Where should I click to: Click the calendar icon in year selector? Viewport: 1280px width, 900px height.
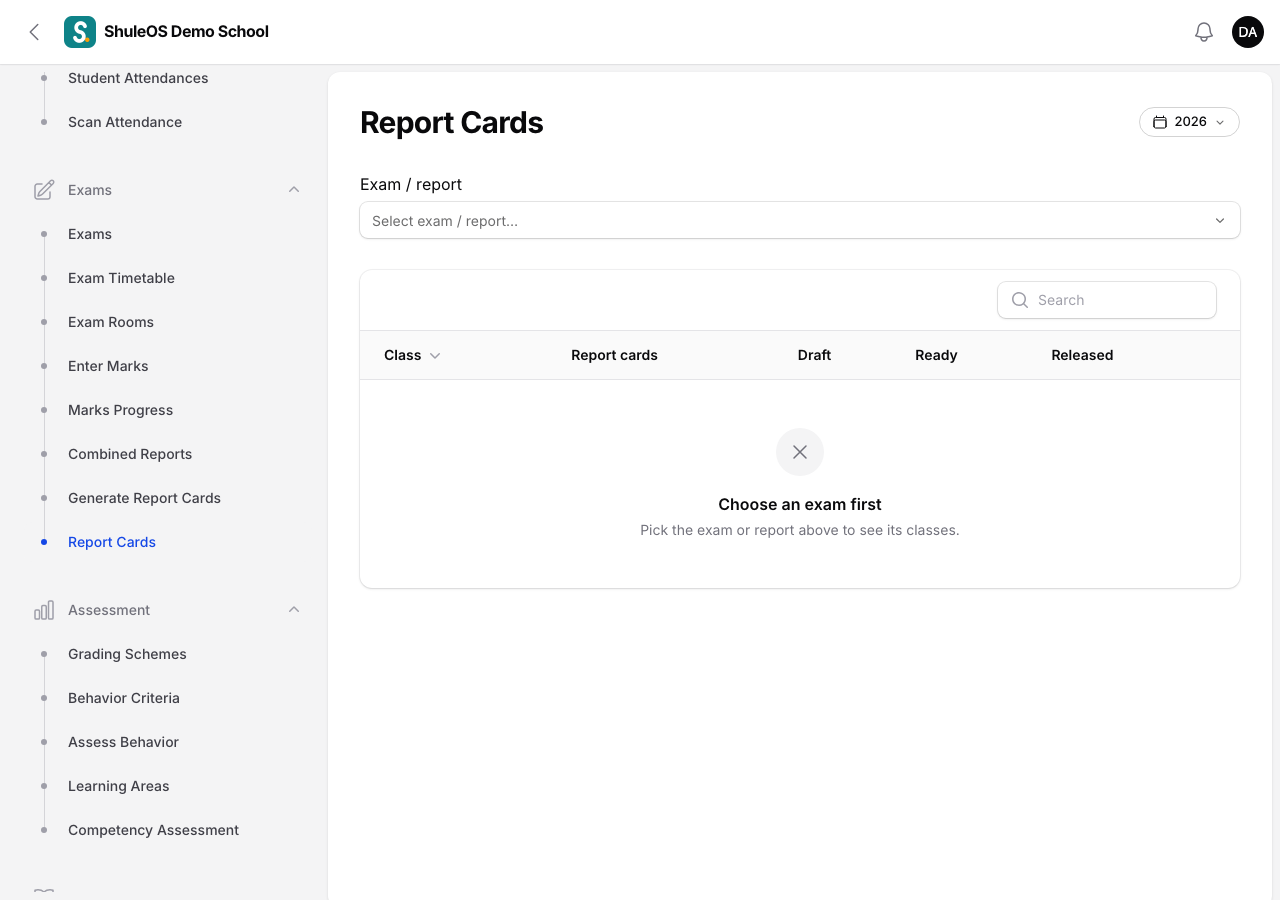1160,122
